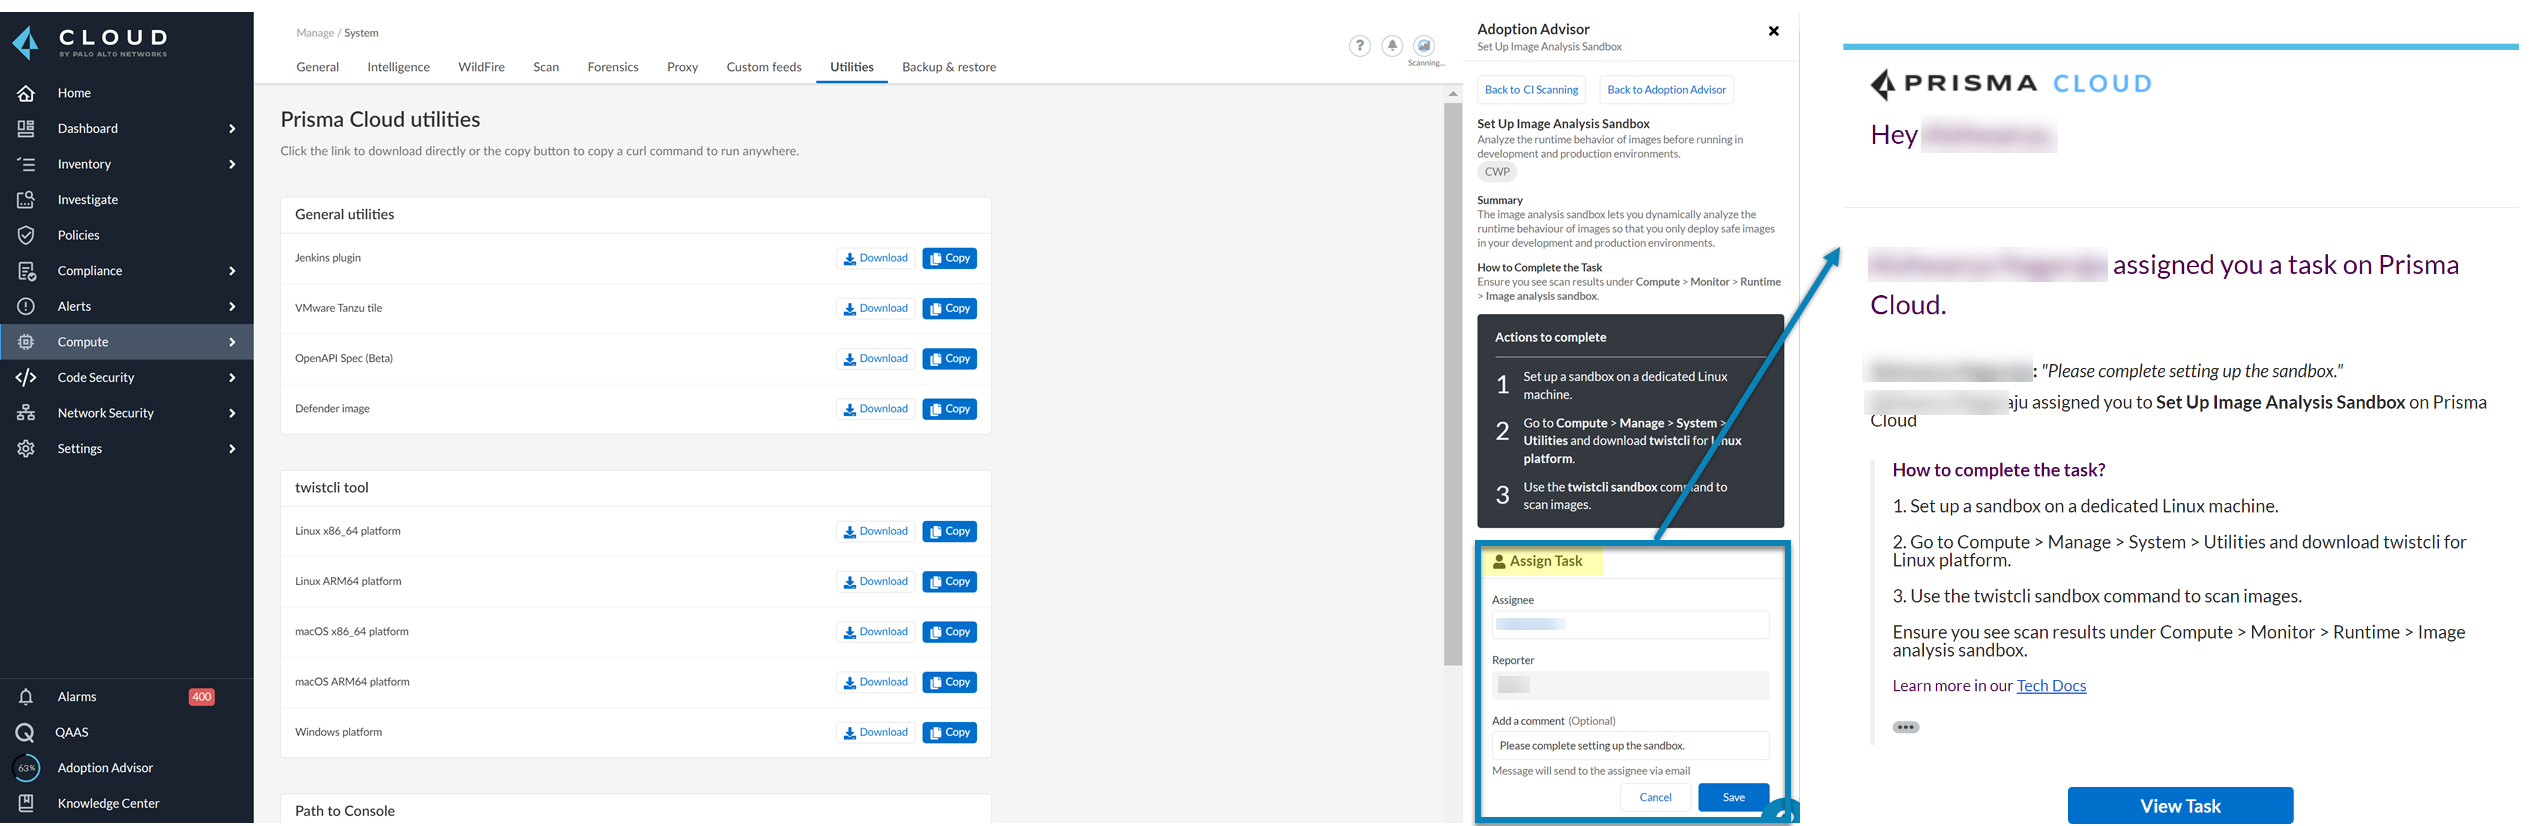Screen dimensions: 2541x826
Task: Go to Backup & restore tab
Action: [949, 67]
